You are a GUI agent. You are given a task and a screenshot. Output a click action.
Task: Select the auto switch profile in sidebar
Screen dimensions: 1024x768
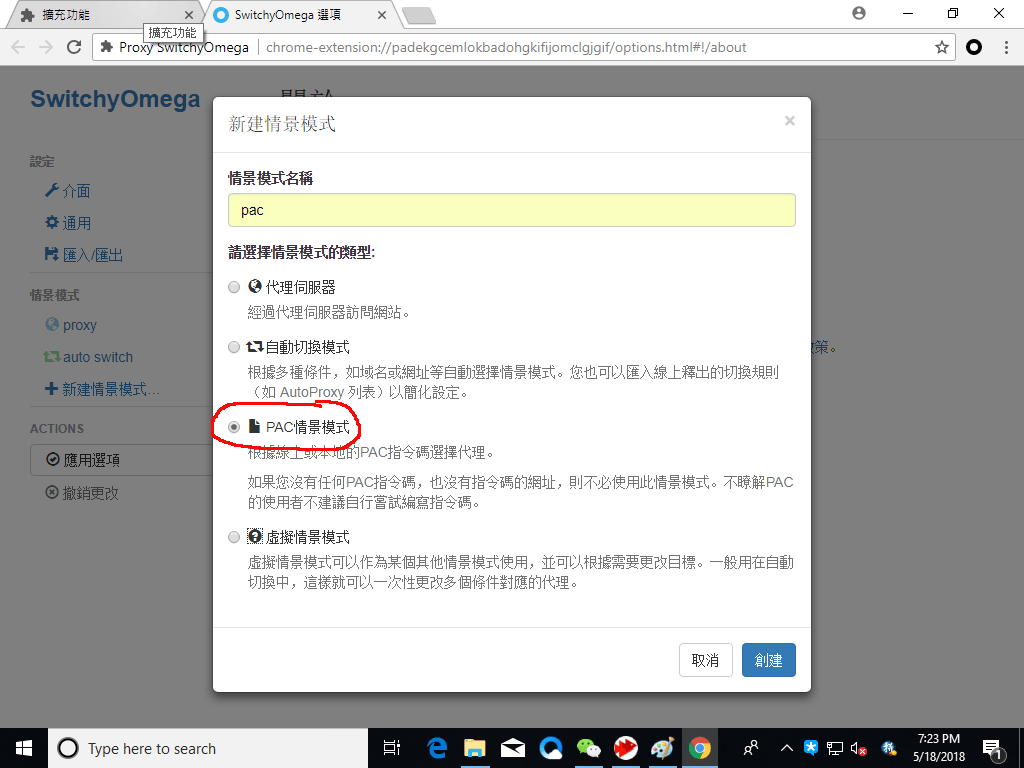click(x=88, y=357)
